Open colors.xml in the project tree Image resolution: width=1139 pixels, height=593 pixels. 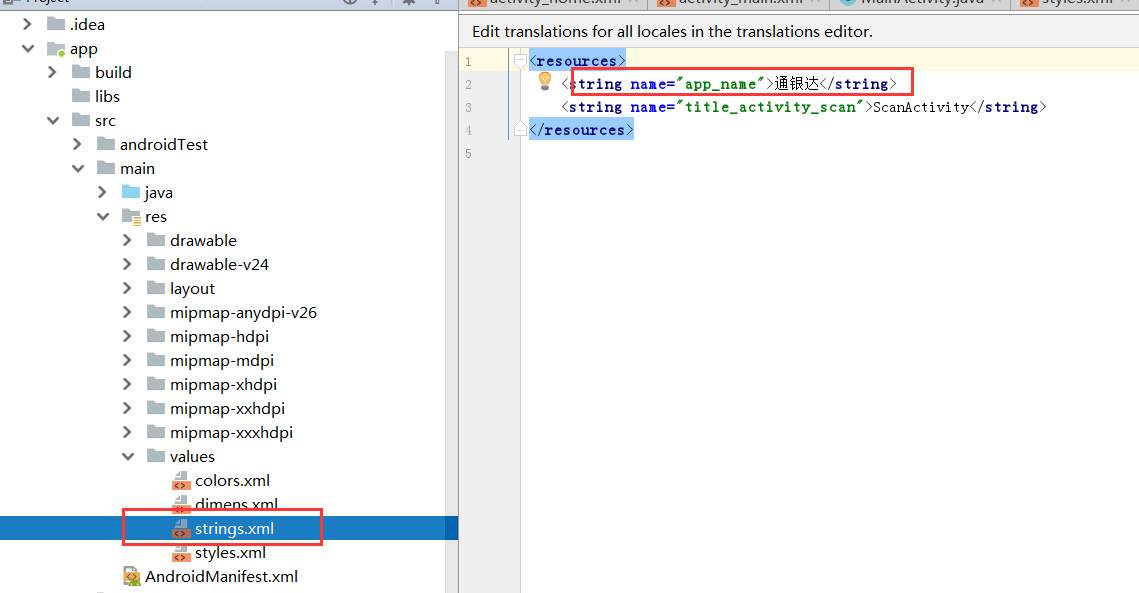(x=232, y=480)
